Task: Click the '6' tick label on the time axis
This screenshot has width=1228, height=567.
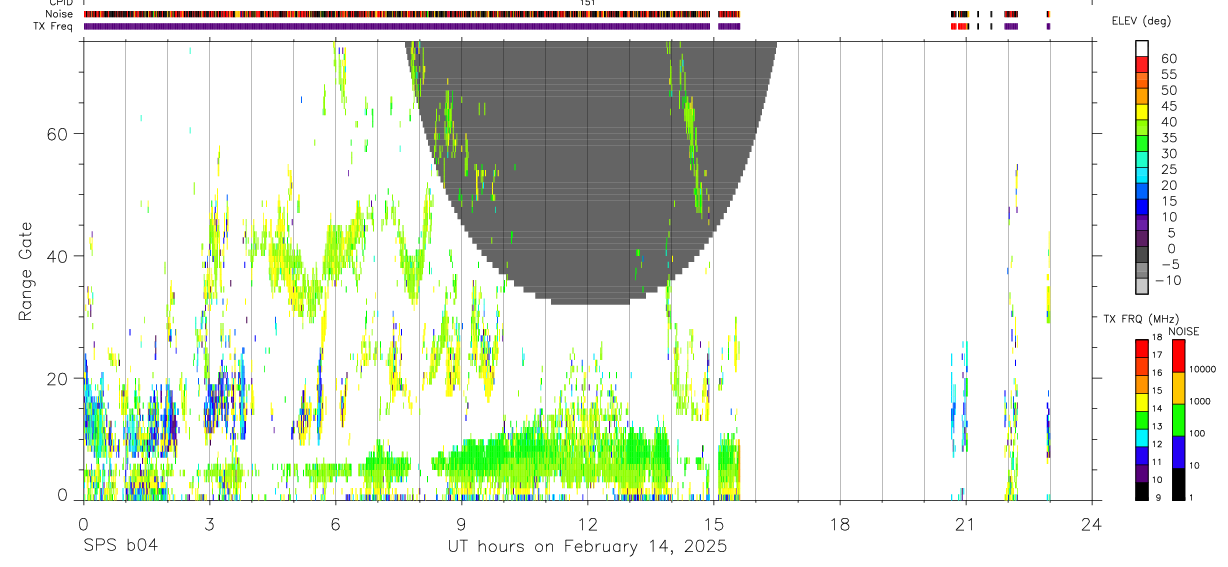Action: (335, 523)
